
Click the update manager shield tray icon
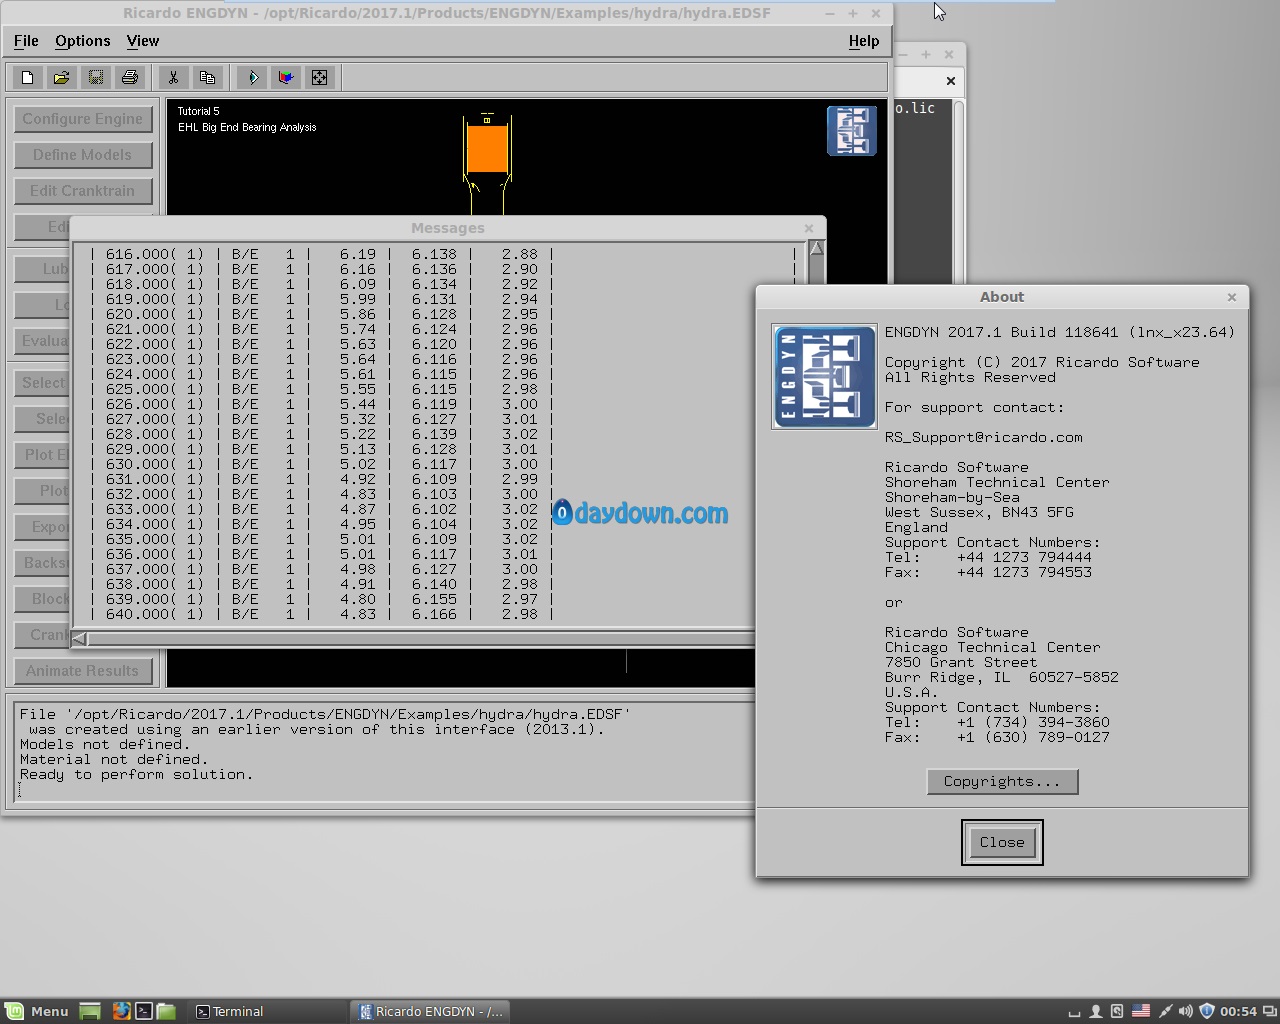tap(1206, 1011)
